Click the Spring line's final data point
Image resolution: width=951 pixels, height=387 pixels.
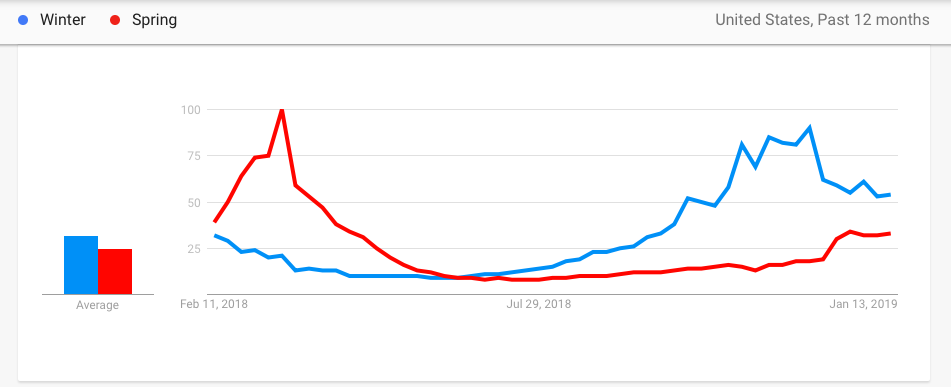coord(889,234)
